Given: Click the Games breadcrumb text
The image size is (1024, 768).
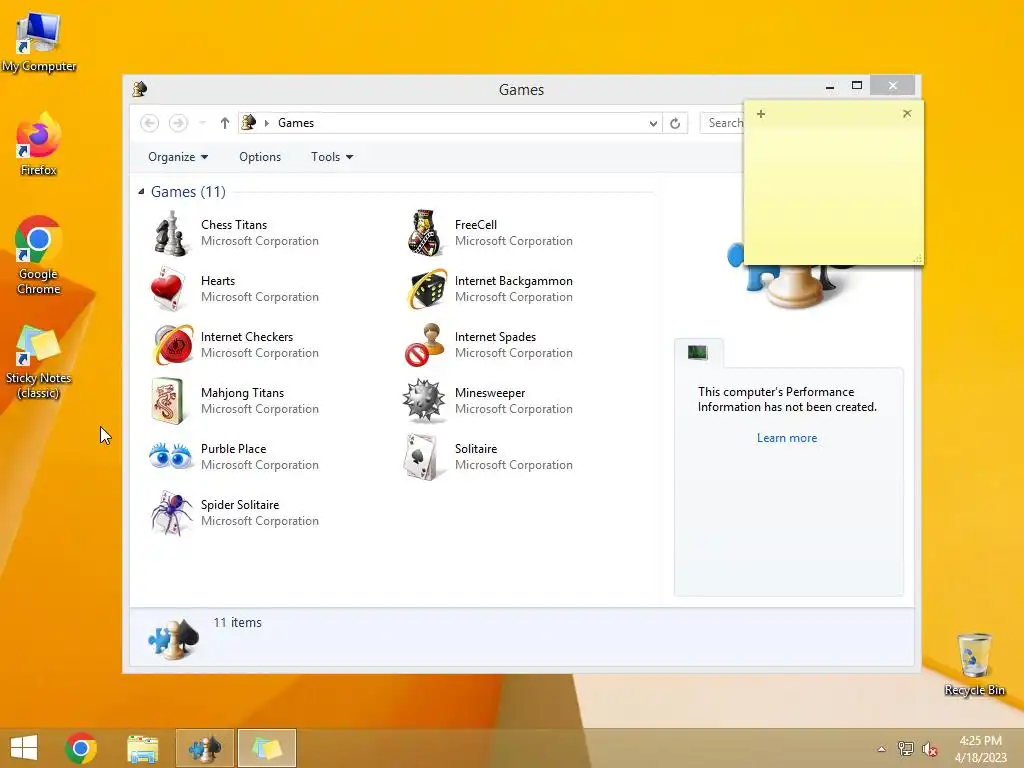Looking at the screenshot, I should point(296,123).
